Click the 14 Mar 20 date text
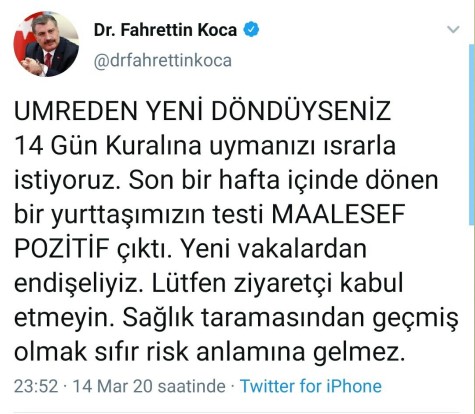This screenshot has height=414, width=475. pyautogui.click(x=113, y=386)
